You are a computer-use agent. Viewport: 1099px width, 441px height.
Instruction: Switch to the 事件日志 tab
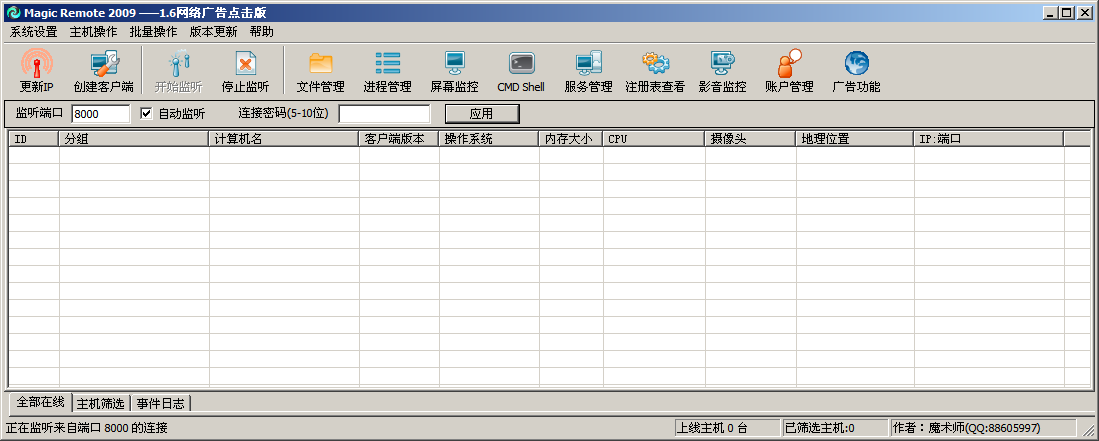[160, 403]
